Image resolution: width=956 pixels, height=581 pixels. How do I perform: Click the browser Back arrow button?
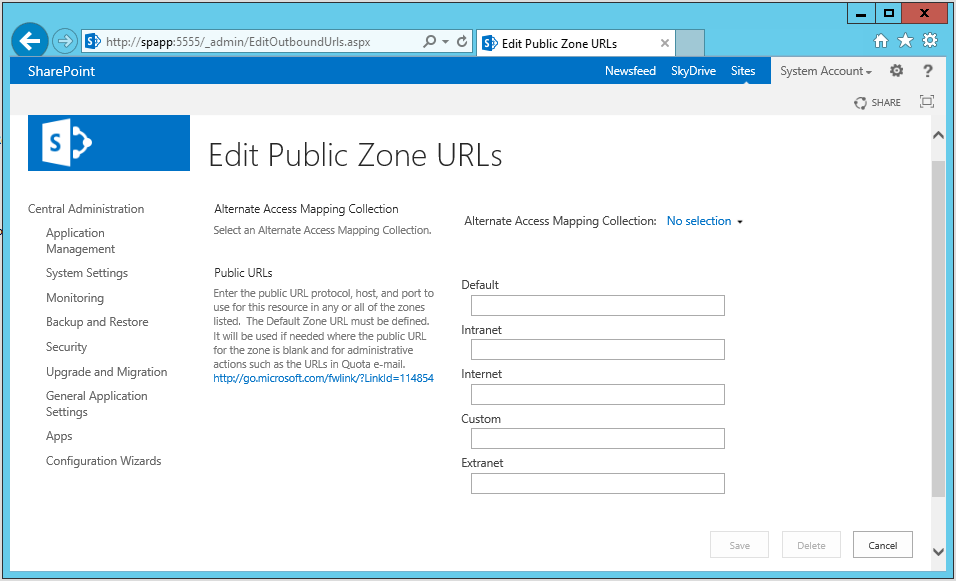point(29,41)
